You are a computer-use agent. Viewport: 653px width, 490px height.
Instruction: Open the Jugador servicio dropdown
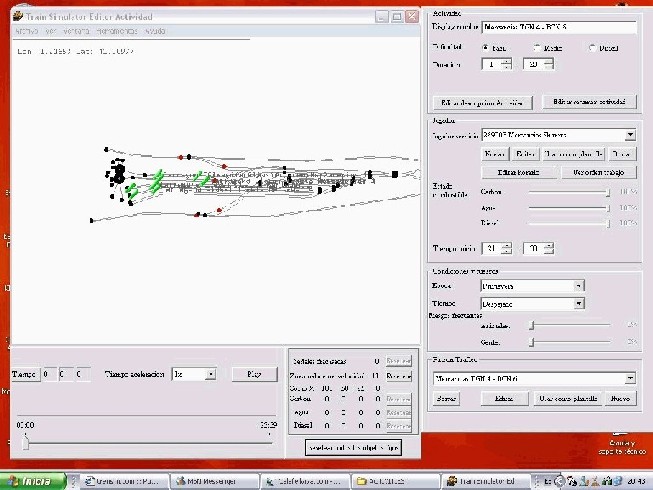630,134
